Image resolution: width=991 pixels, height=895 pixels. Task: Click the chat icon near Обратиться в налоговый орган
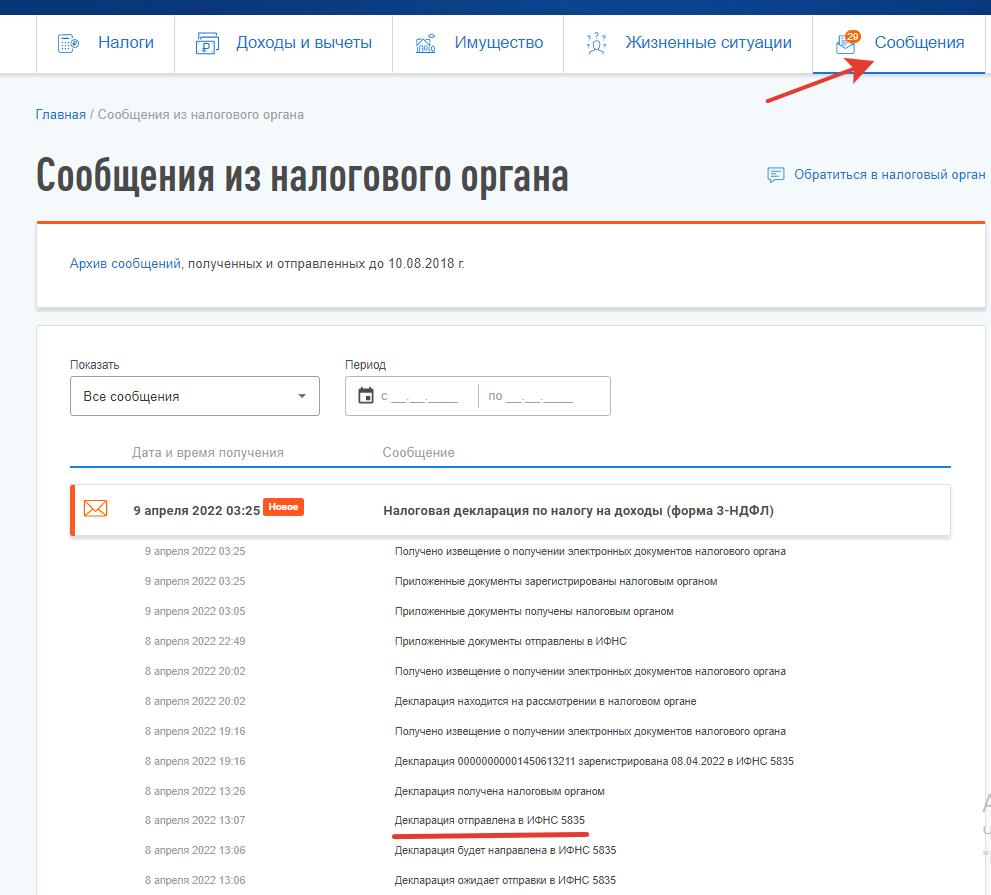[776, 175]
